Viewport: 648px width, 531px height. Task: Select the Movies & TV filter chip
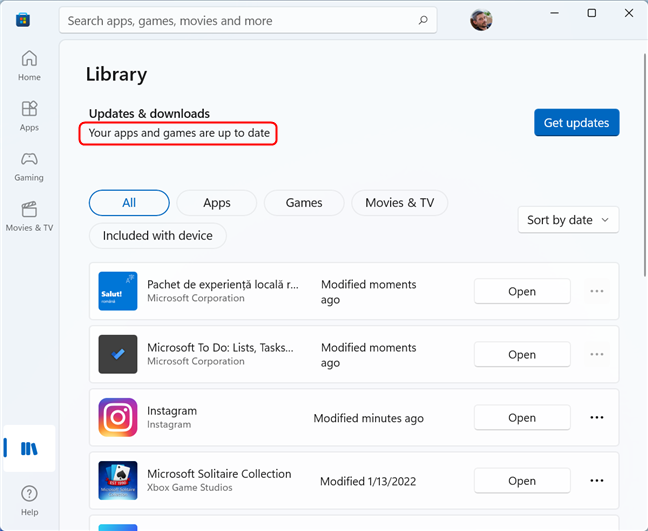(400, 203)
